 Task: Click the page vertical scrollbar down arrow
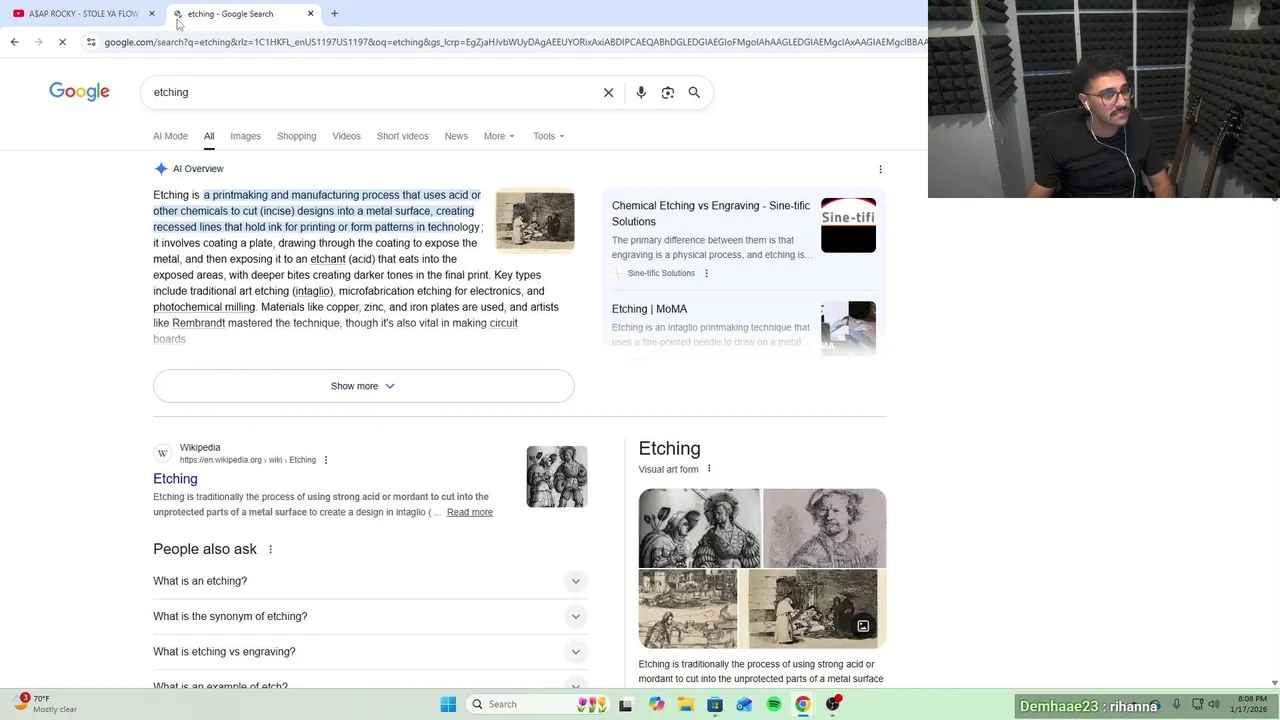point(1274,683)
